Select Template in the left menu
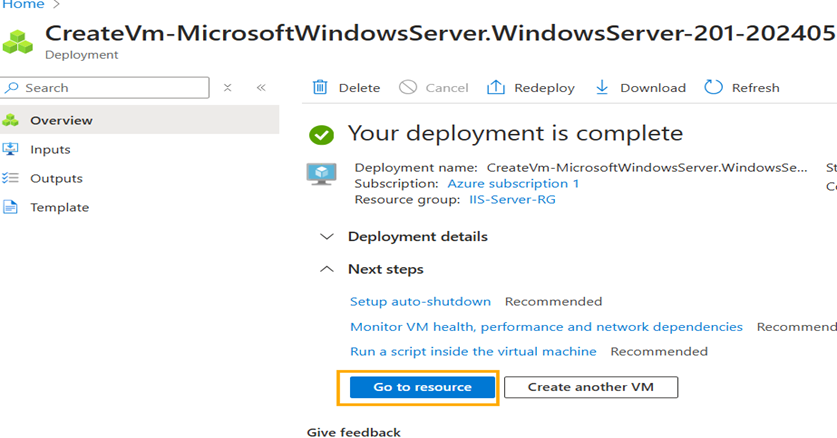This screenshot has height=438, width=837. click(x=59, y=208)
